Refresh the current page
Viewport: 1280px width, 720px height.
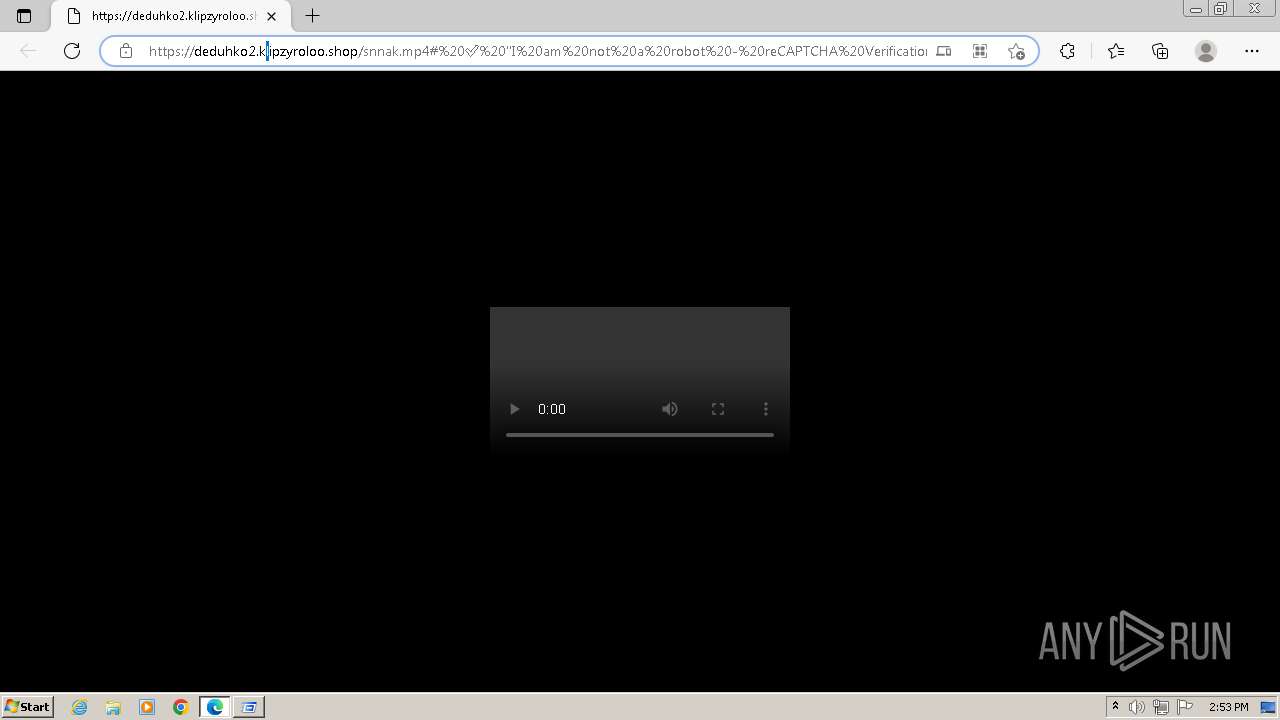72,51
